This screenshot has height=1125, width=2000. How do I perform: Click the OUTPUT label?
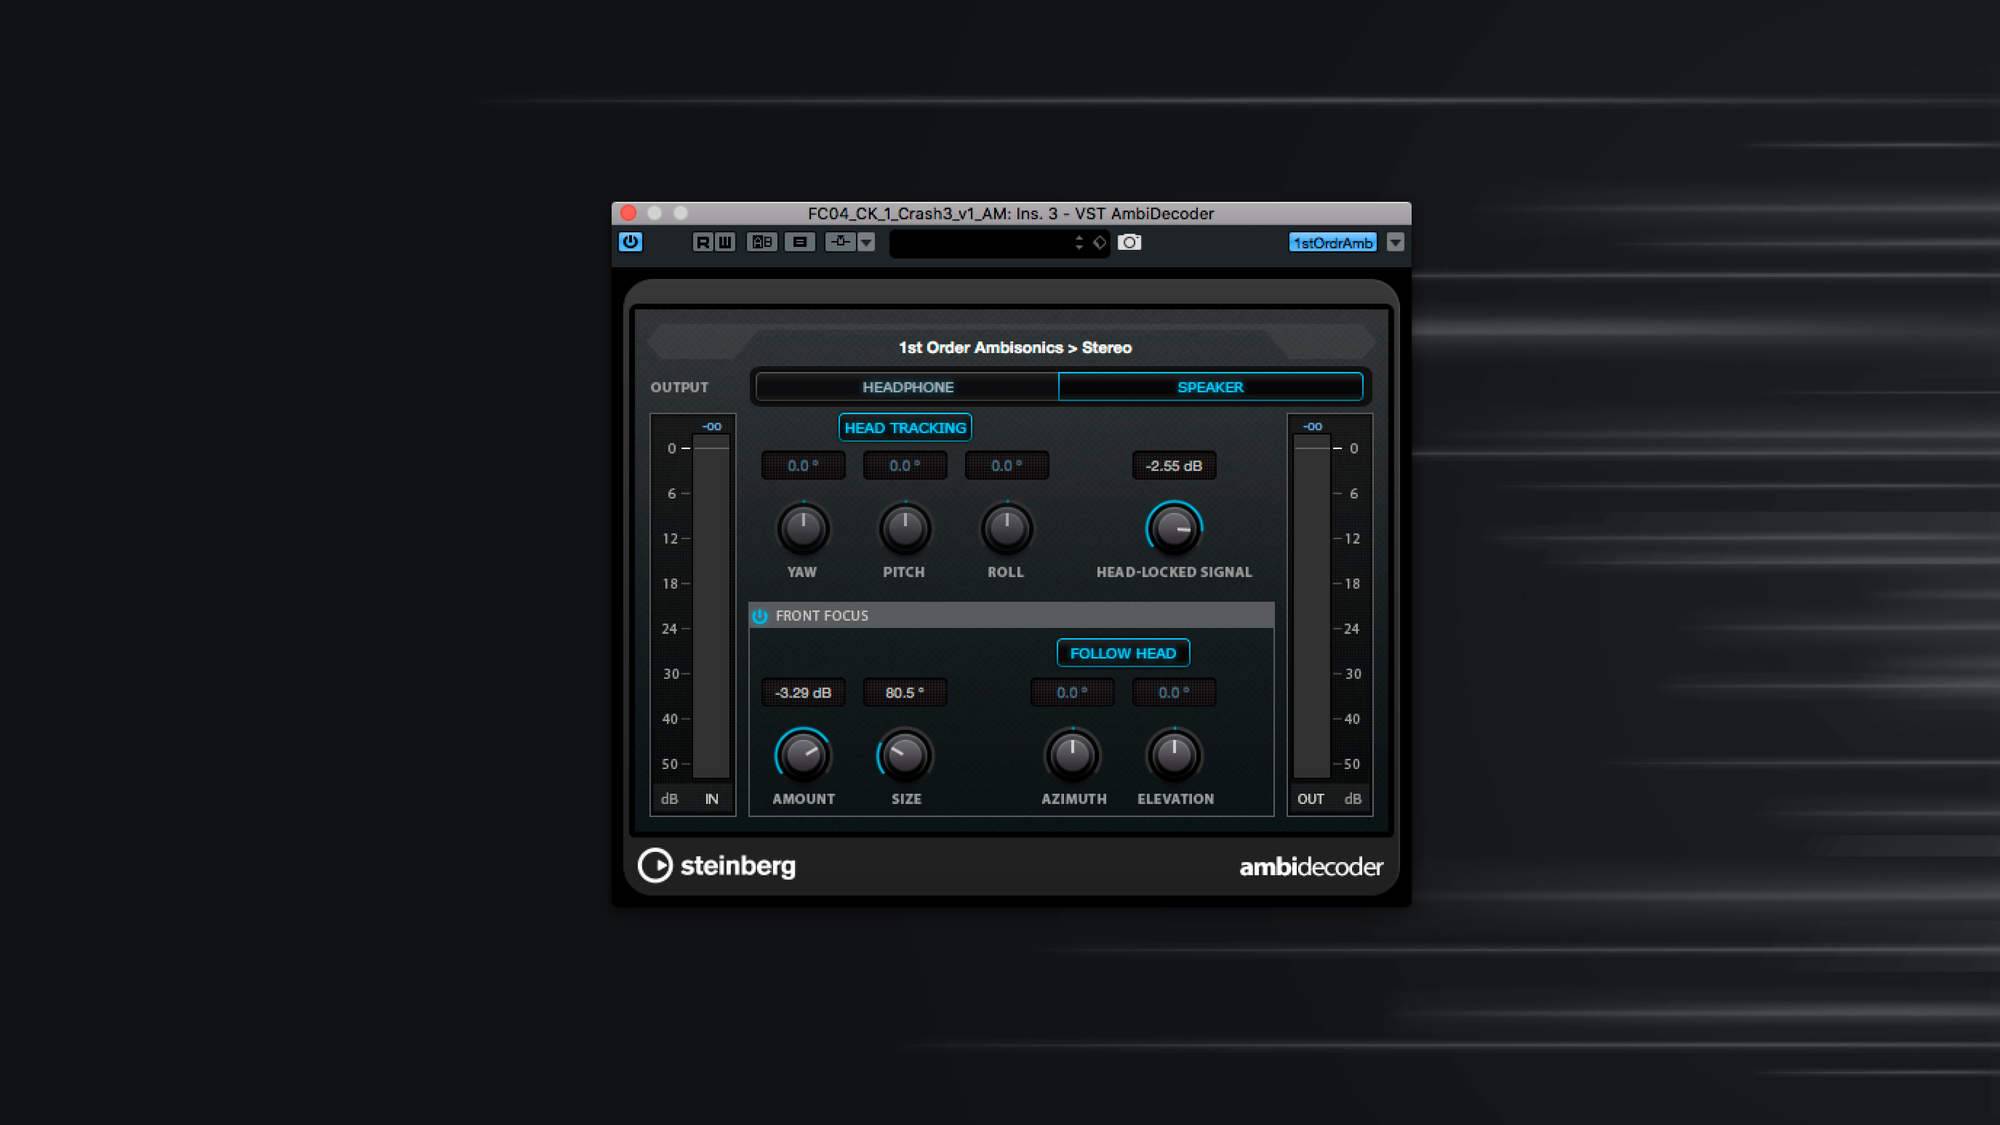point(679,387)
